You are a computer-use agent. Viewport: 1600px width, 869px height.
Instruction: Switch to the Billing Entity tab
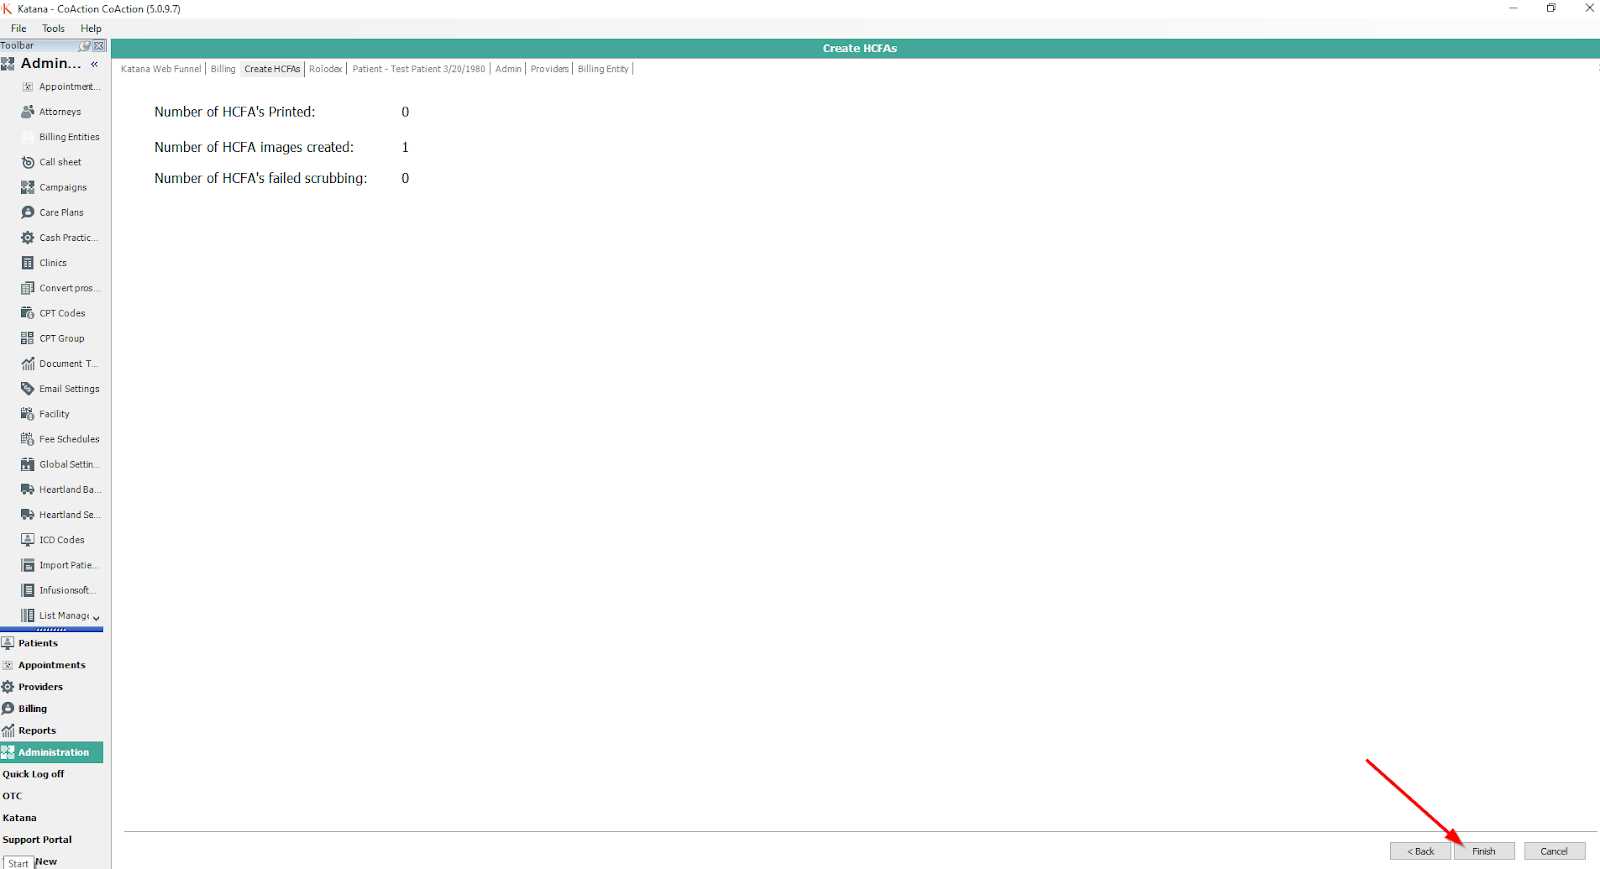pos(603,69)
